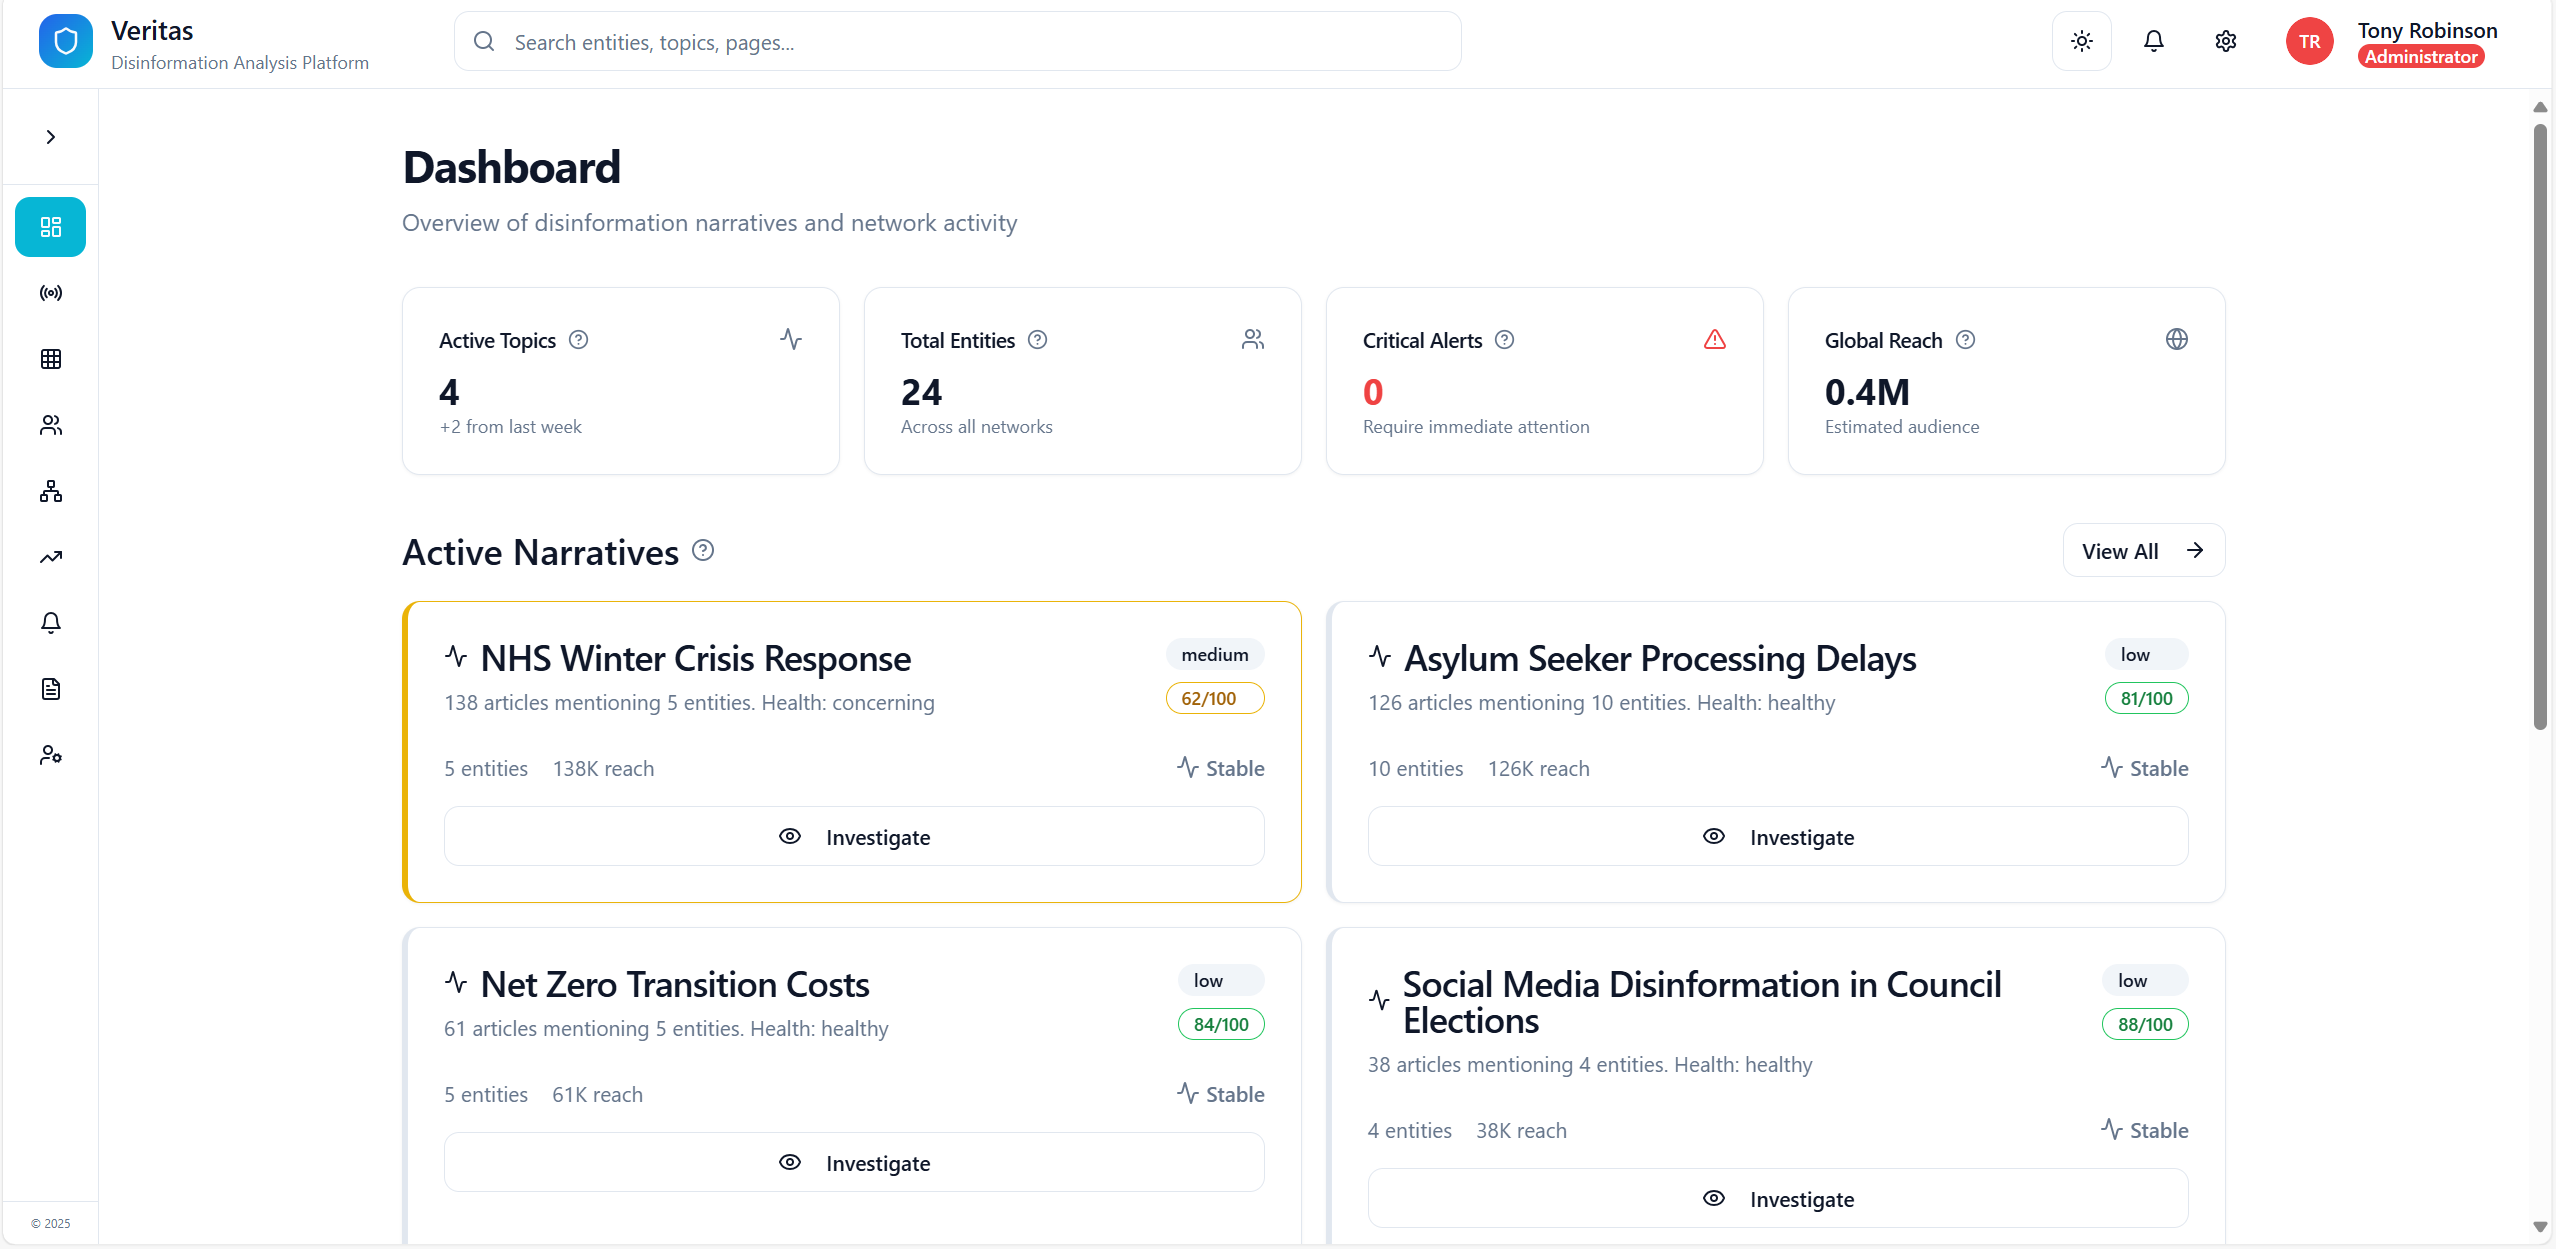The height and width of the screenshot is (1249, 2556).
Task: Open the user management icon in sidebar
Action: [x=50, y=755]
